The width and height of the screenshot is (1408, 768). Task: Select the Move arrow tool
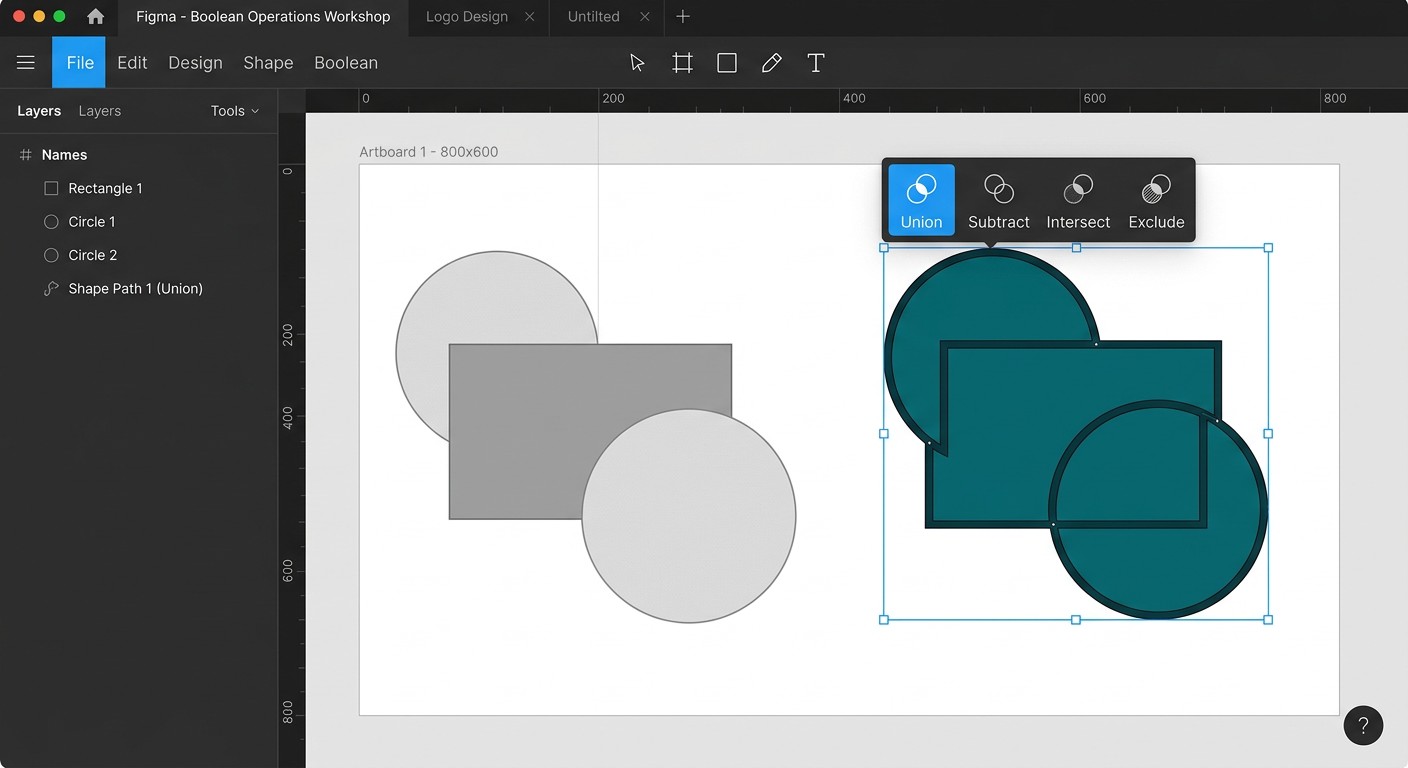click(x=637, y=63)
